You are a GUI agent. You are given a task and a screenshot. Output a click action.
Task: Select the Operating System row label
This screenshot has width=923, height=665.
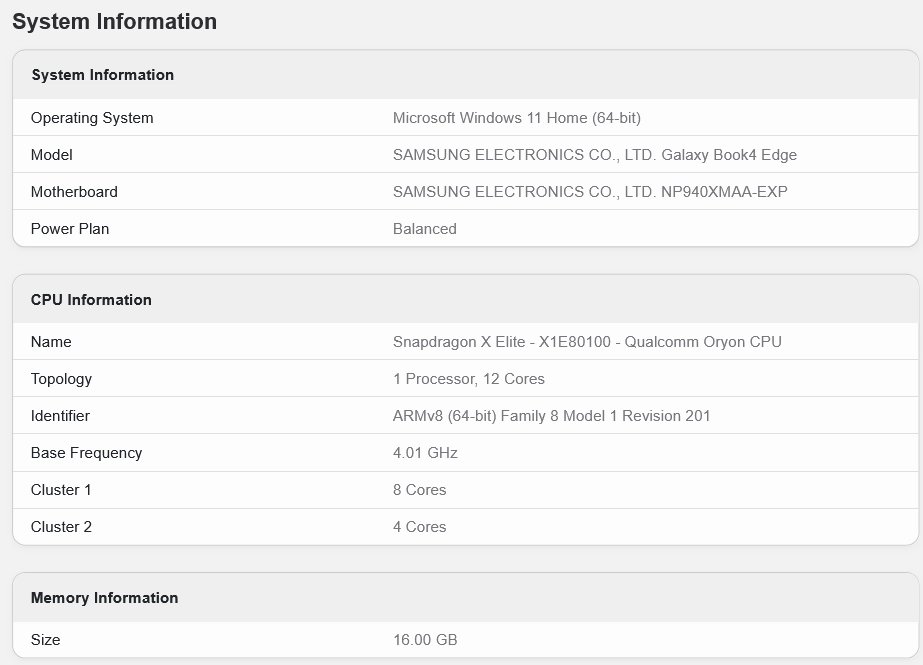[92, 118]
